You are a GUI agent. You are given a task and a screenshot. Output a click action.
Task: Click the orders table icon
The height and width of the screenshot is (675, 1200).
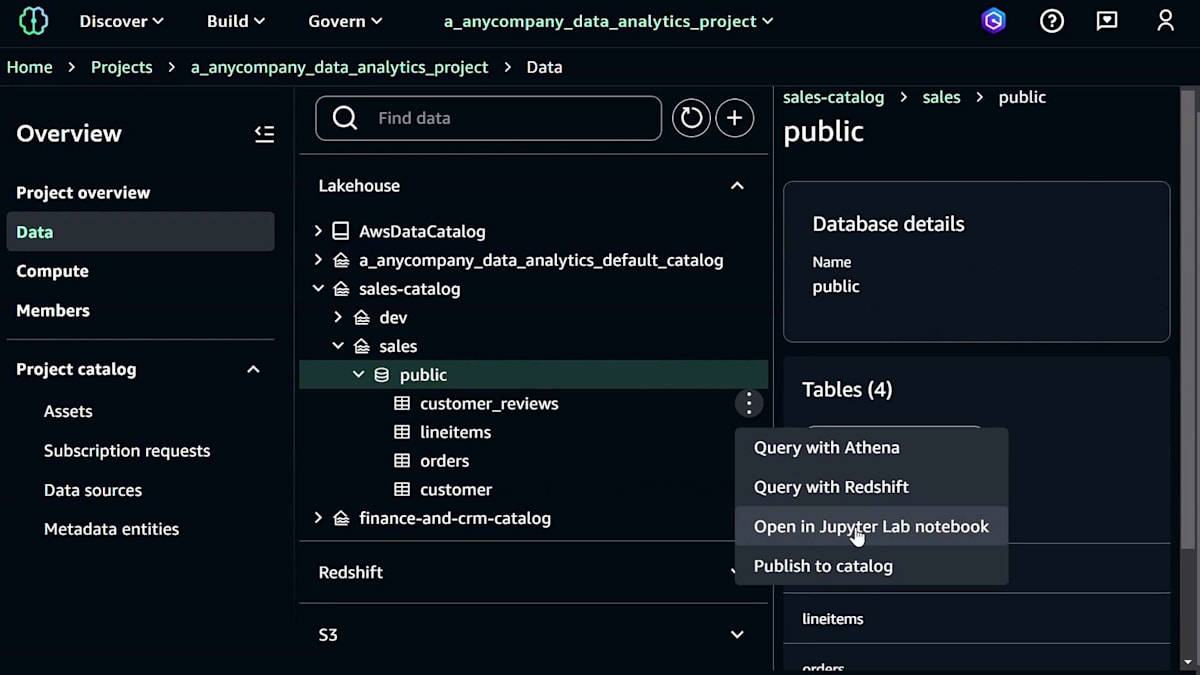point(402,461)
